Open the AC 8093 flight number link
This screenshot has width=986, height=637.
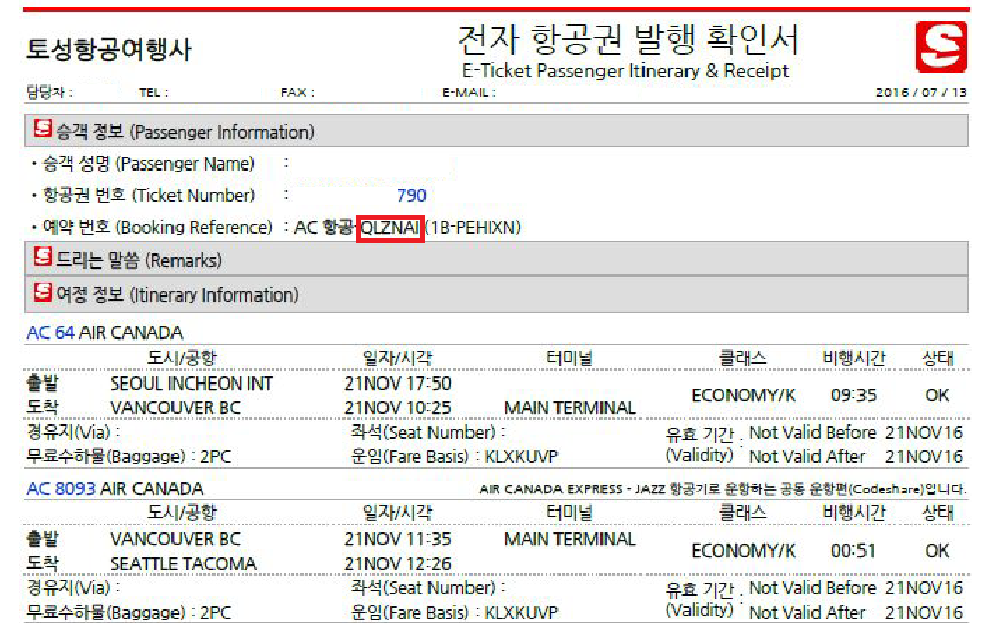(61, 489)
